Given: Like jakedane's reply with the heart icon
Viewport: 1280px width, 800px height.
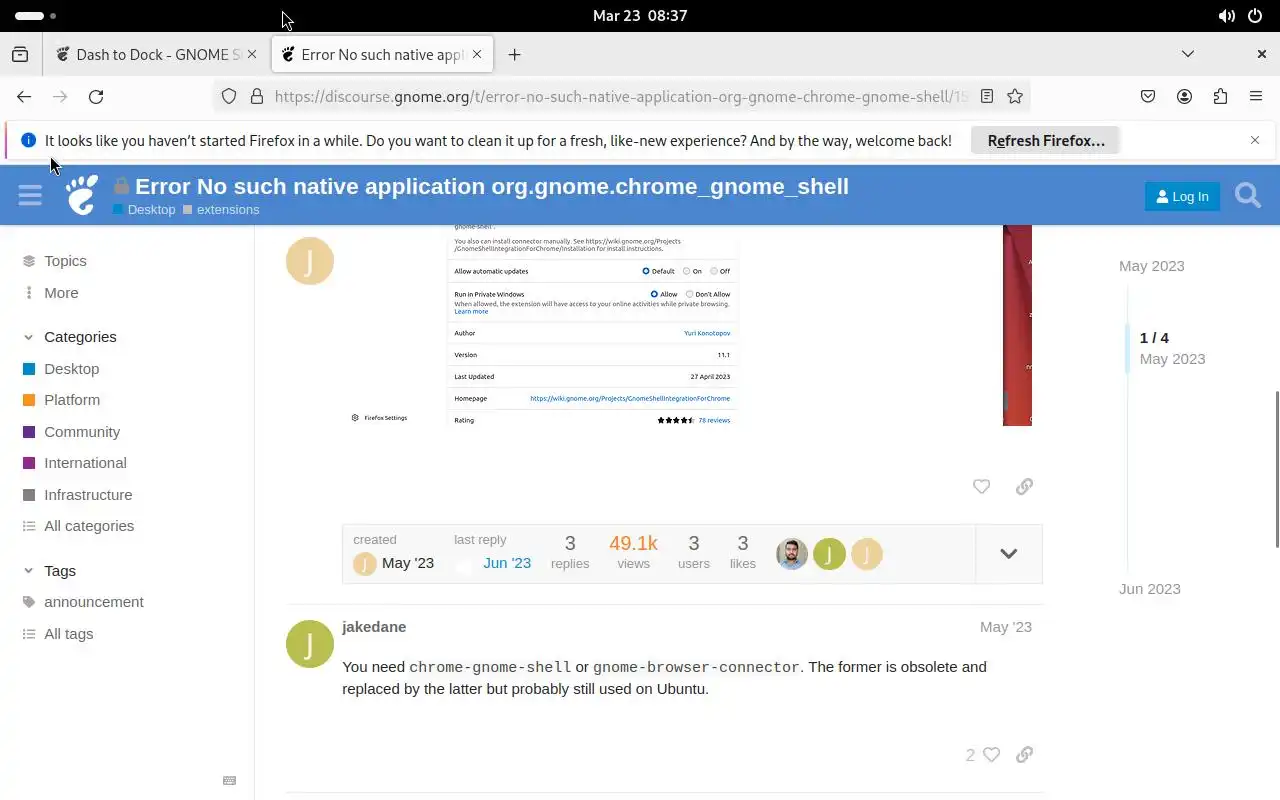Looking at the screenshot, I should [991, 755].
